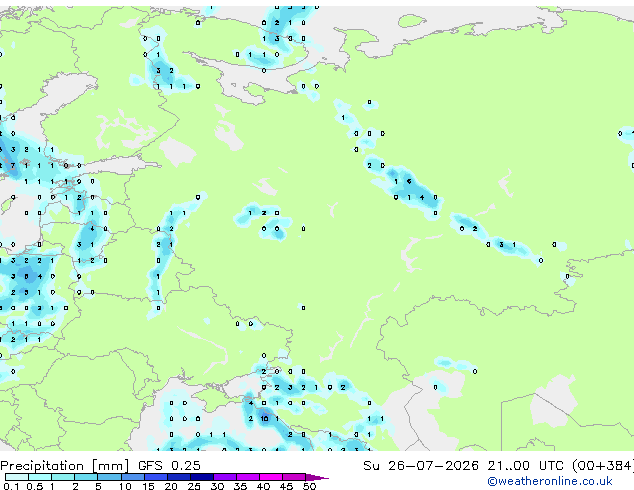The height and width of the screenshot is (490, 634).
Task: Select the 20–25 mm legend swatch
Action: click(x=178, y=477)
